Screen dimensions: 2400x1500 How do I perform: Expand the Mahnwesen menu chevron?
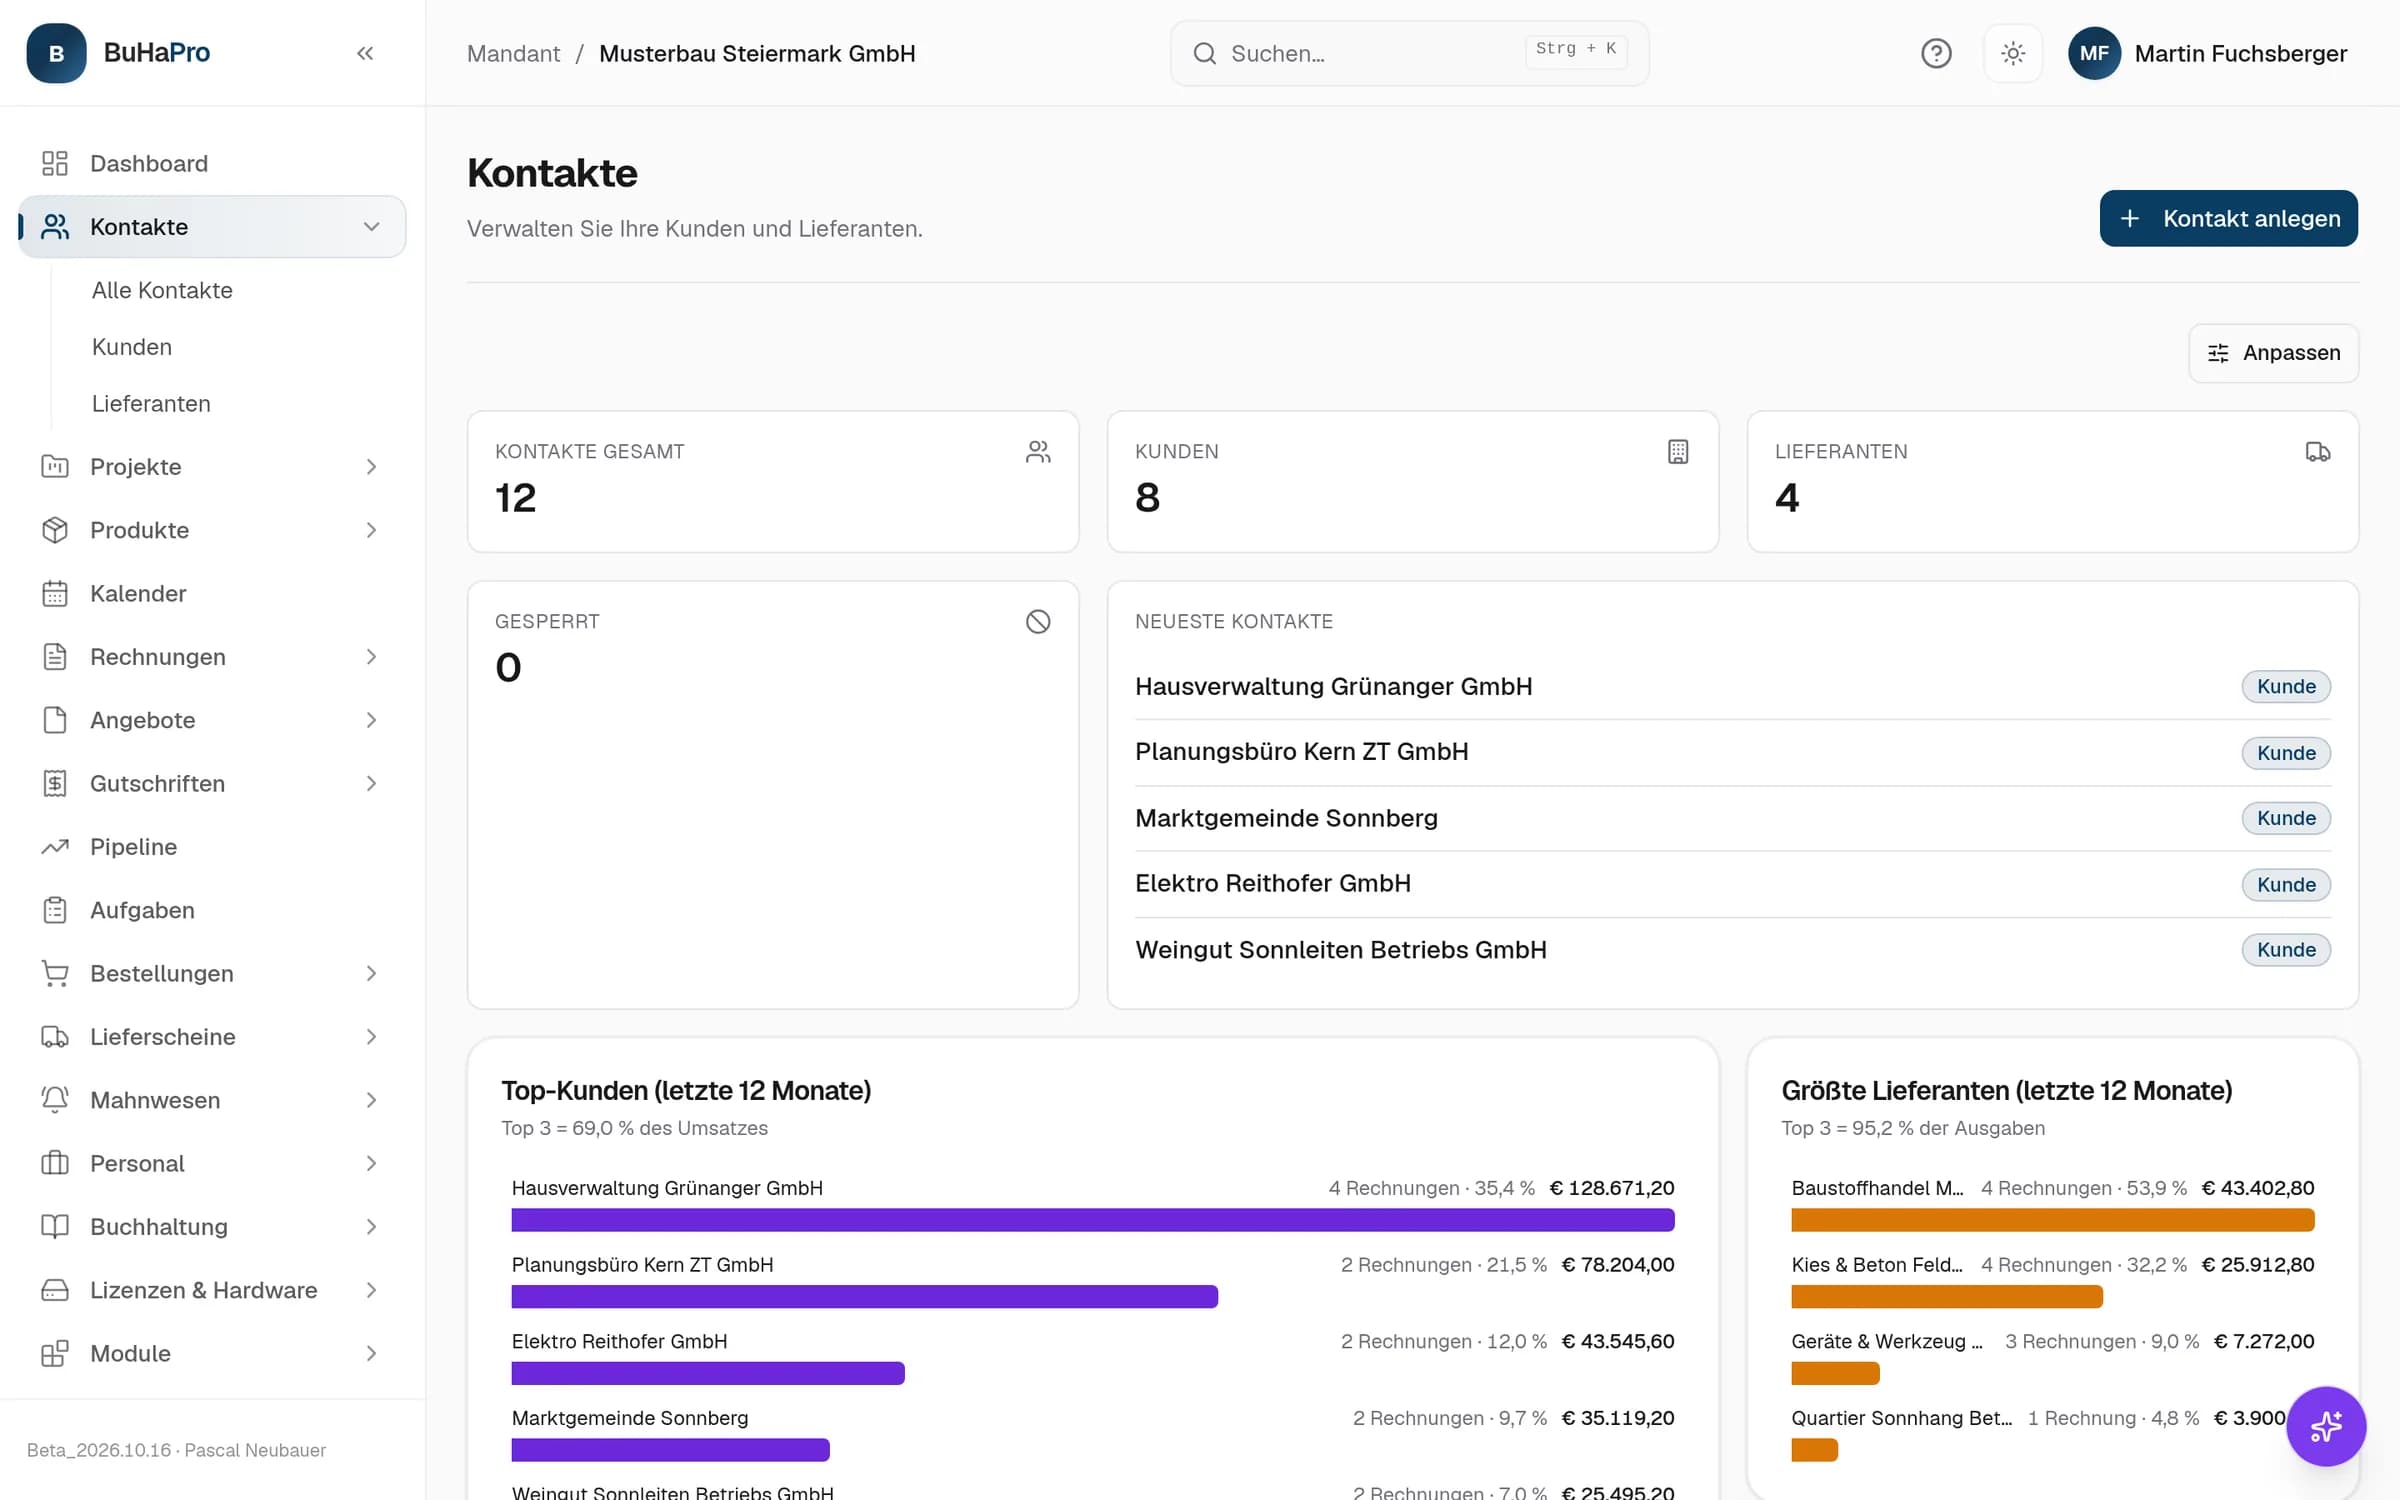[x=371, y=1100]
